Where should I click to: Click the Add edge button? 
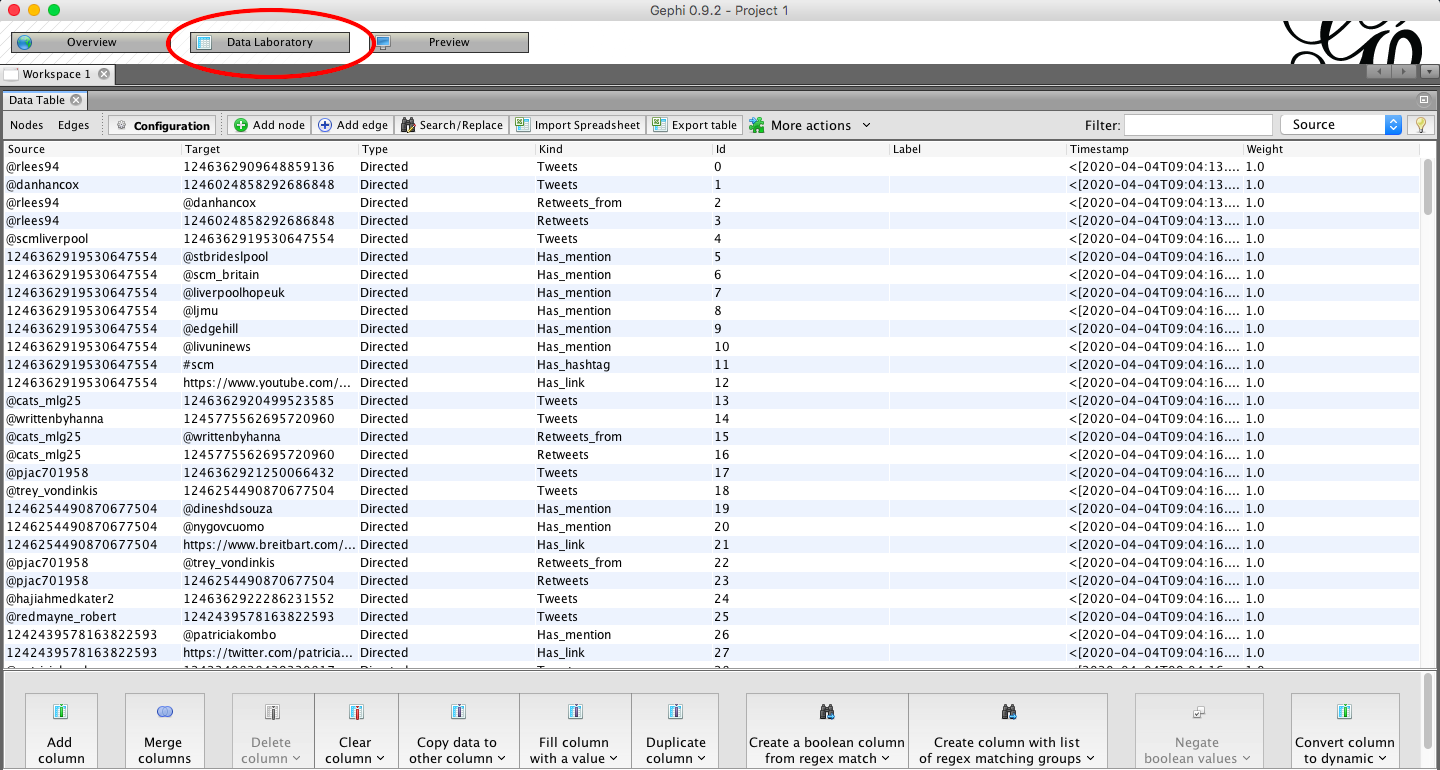point(353,125)
